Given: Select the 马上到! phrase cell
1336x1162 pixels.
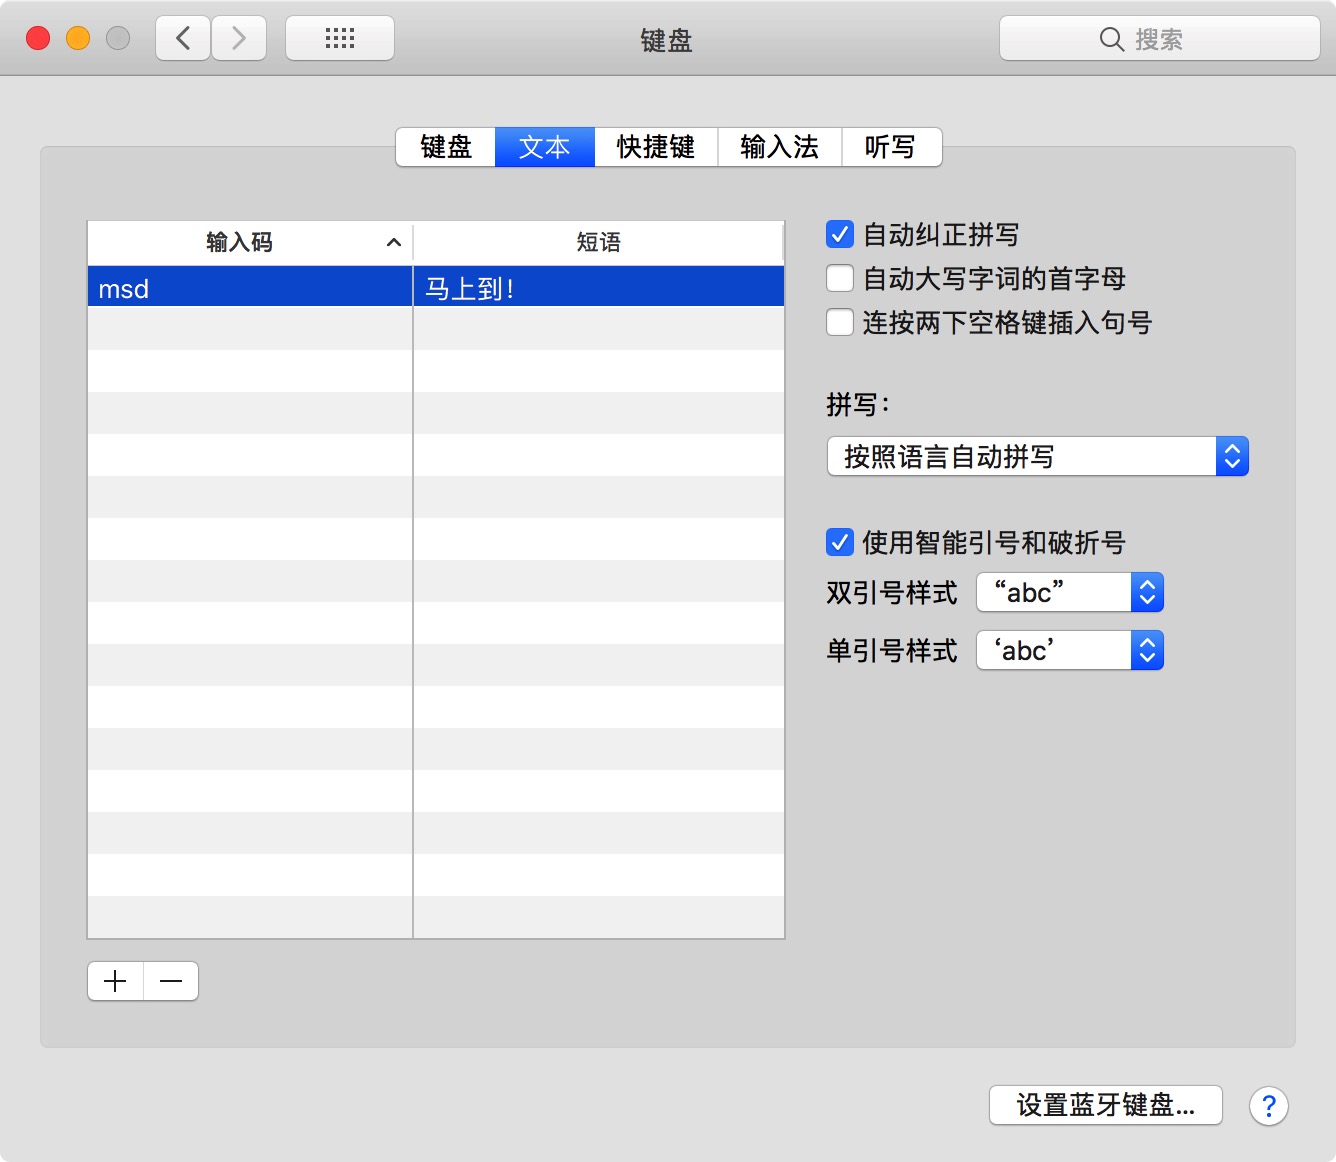Looking at the screenshot, I should click(x=599, y=288).
